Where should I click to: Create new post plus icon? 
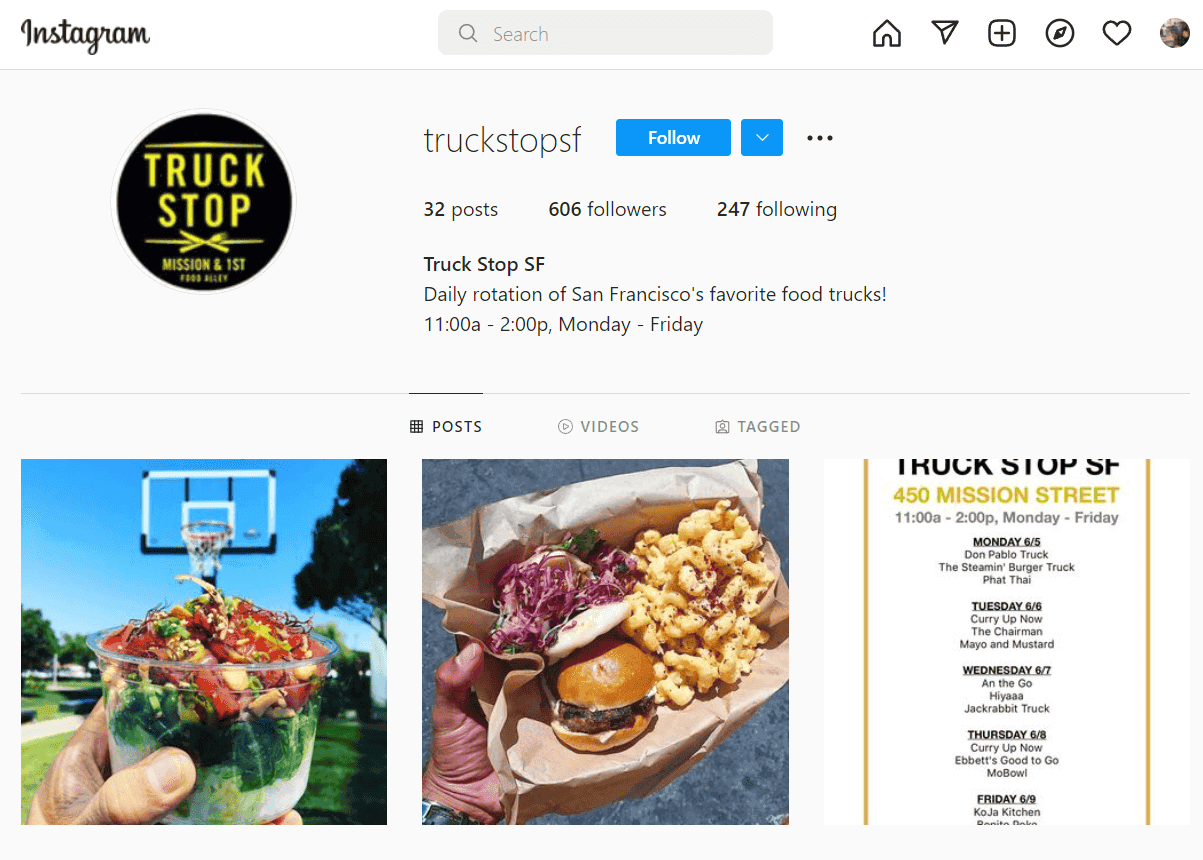(x=1002, y=34)
